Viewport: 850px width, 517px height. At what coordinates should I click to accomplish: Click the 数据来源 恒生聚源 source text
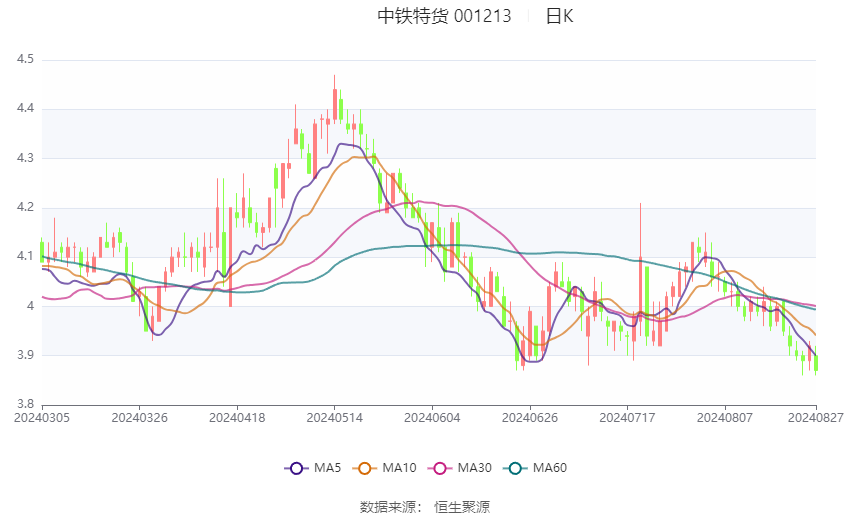[x=425, y=507]
